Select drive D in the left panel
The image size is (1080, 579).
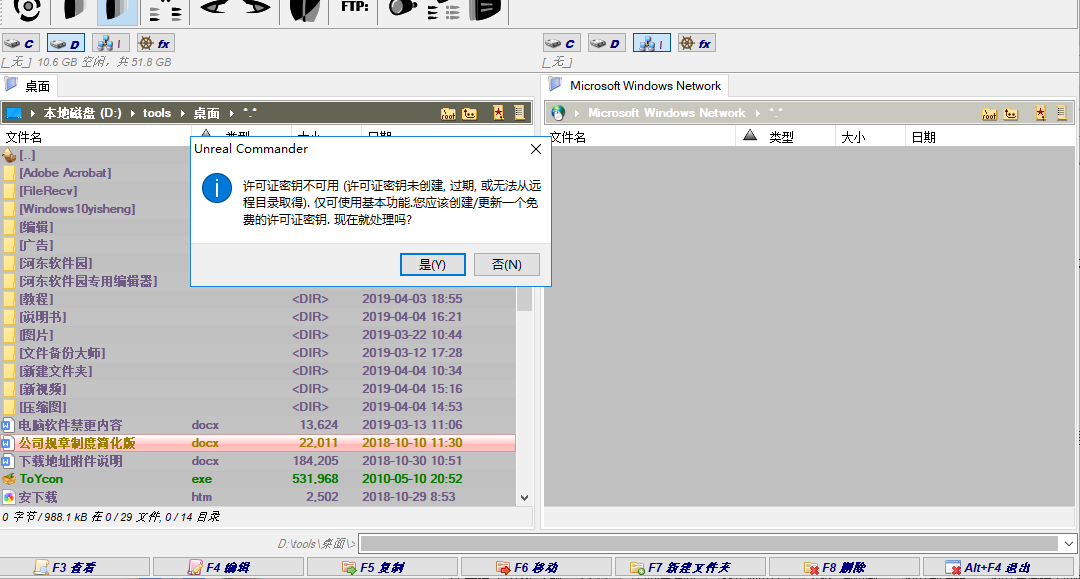point(65,43)
